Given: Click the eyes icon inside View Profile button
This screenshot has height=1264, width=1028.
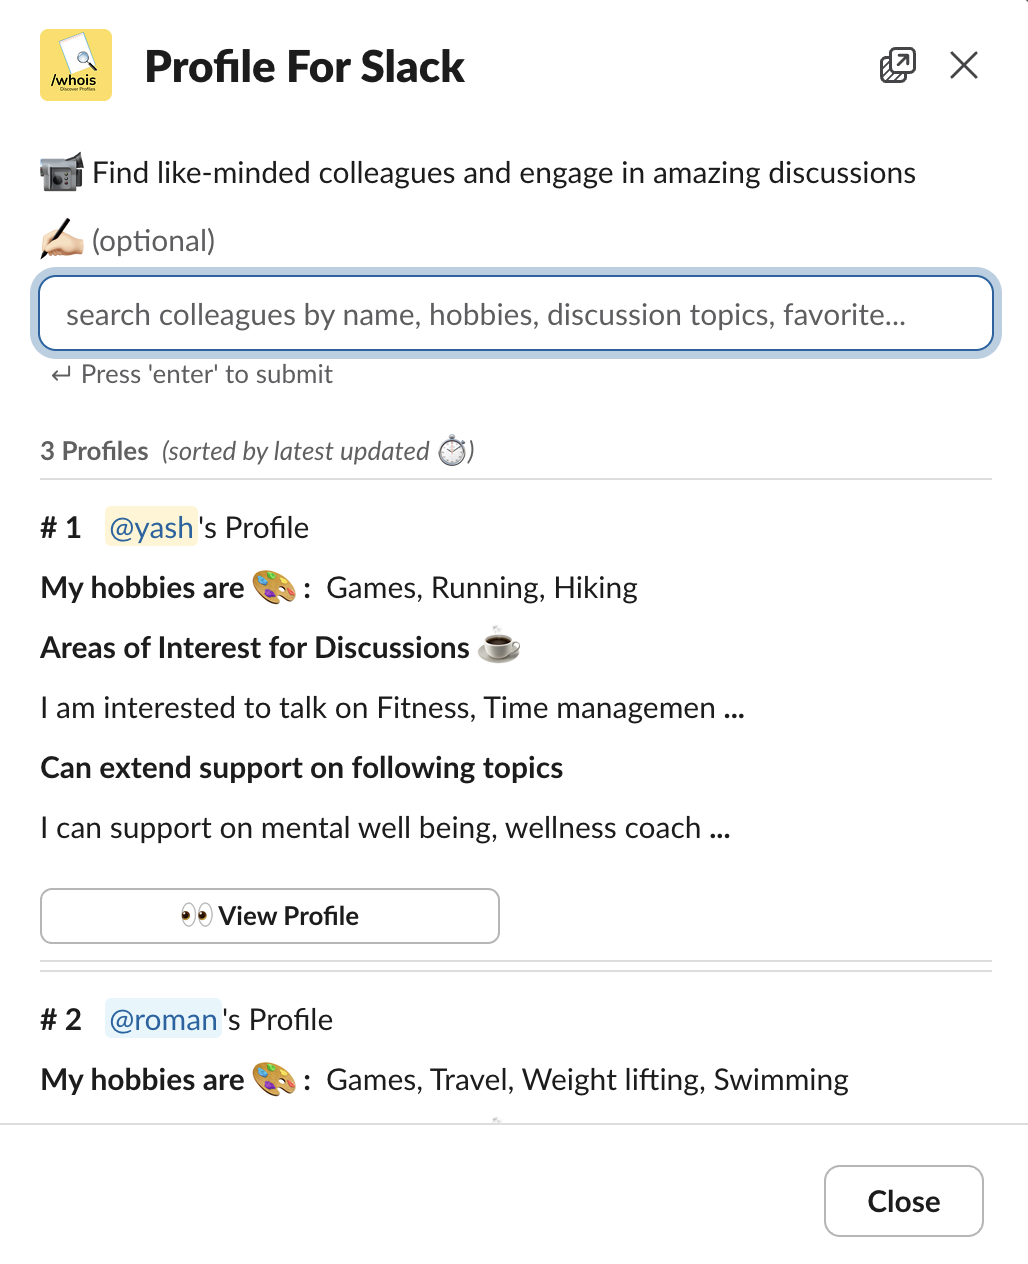Looking at the screenshot, I should tap(197, 915).
